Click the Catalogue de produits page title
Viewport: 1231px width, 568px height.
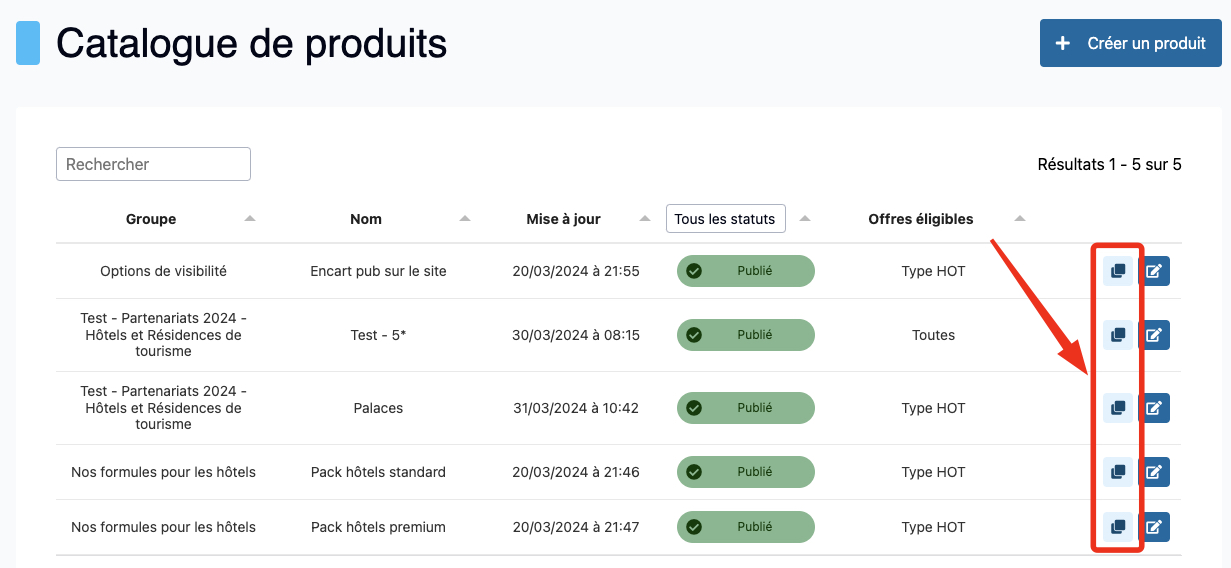point(251,44)
